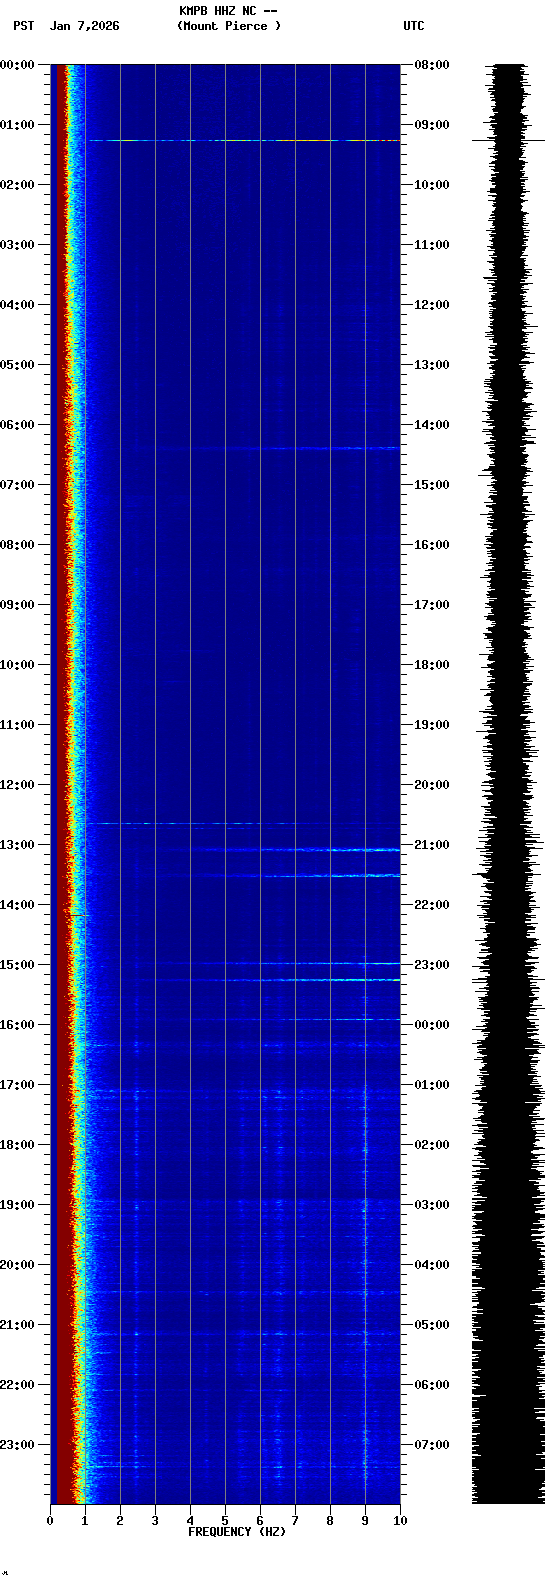Click the '(Mount Pierce )' subtitle
Image resolution: width=552 pixels, height=1584 pixels.
229,26
